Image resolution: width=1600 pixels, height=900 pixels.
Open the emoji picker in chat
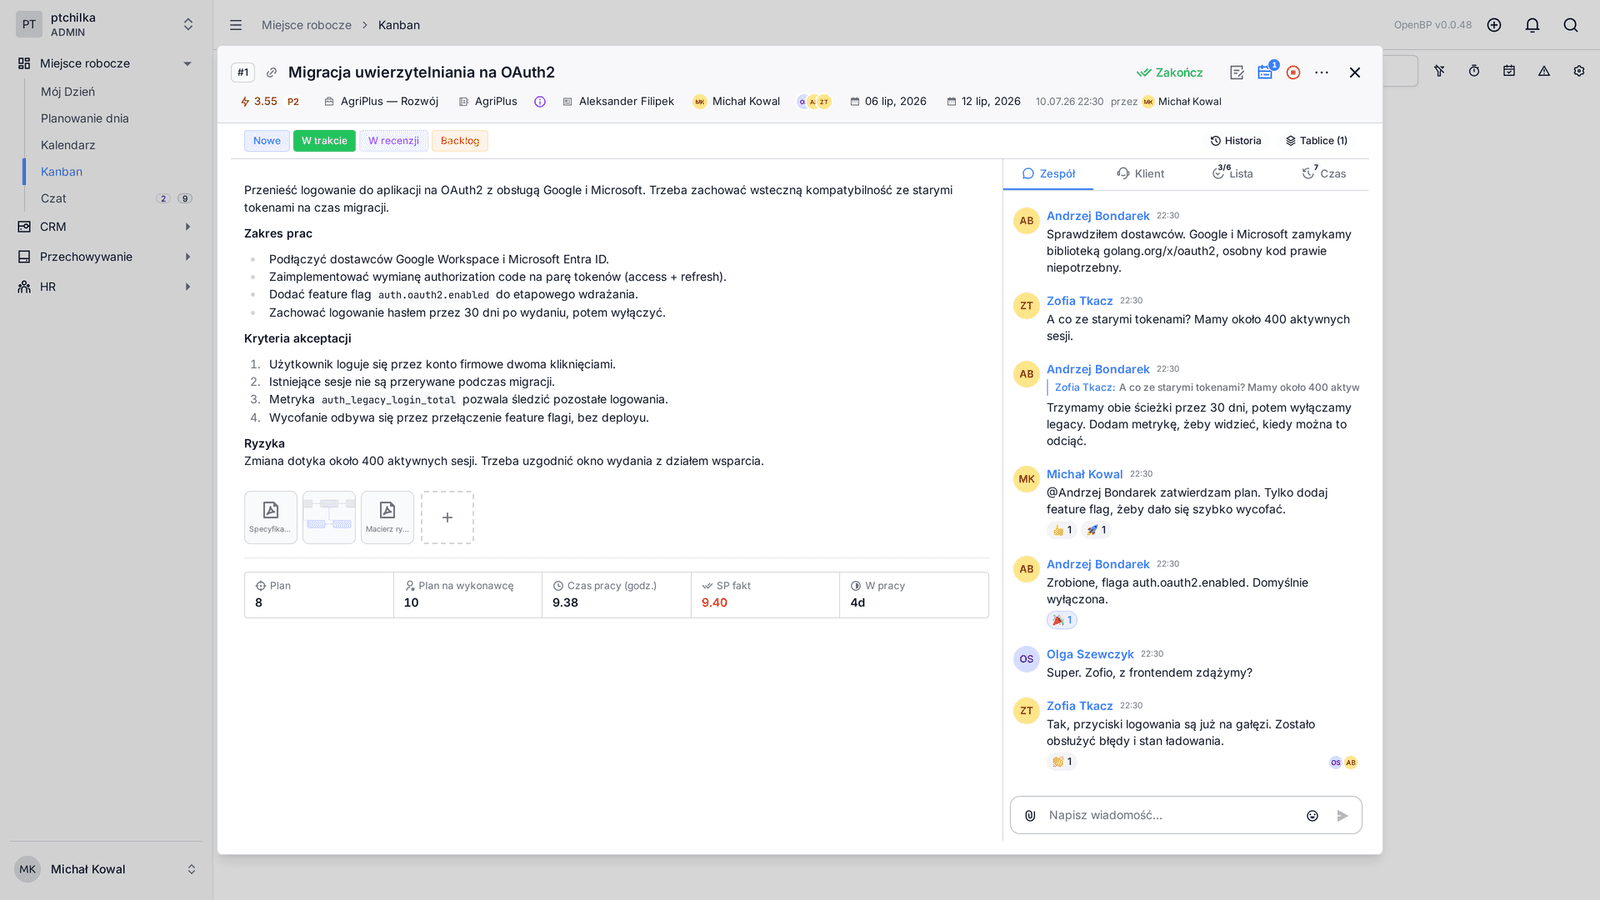[x=1312, y=815]
